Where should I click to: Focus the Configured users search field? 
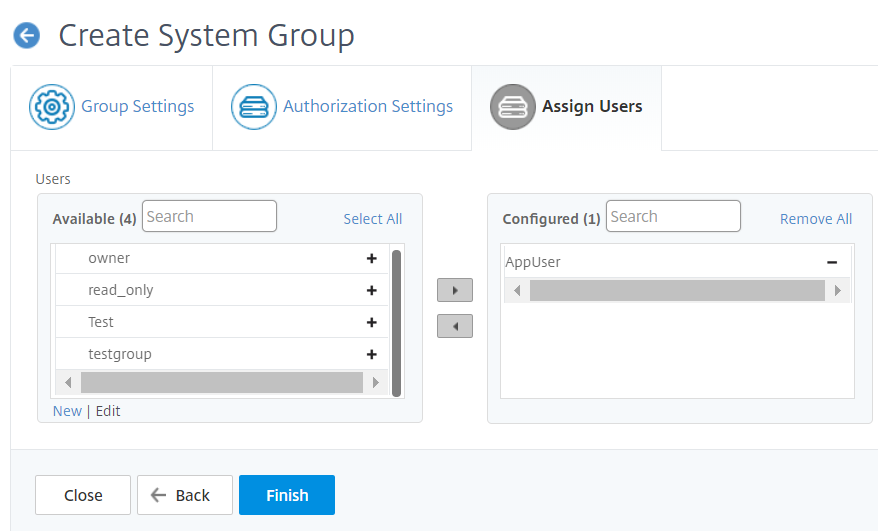click(x=673, y=216)
